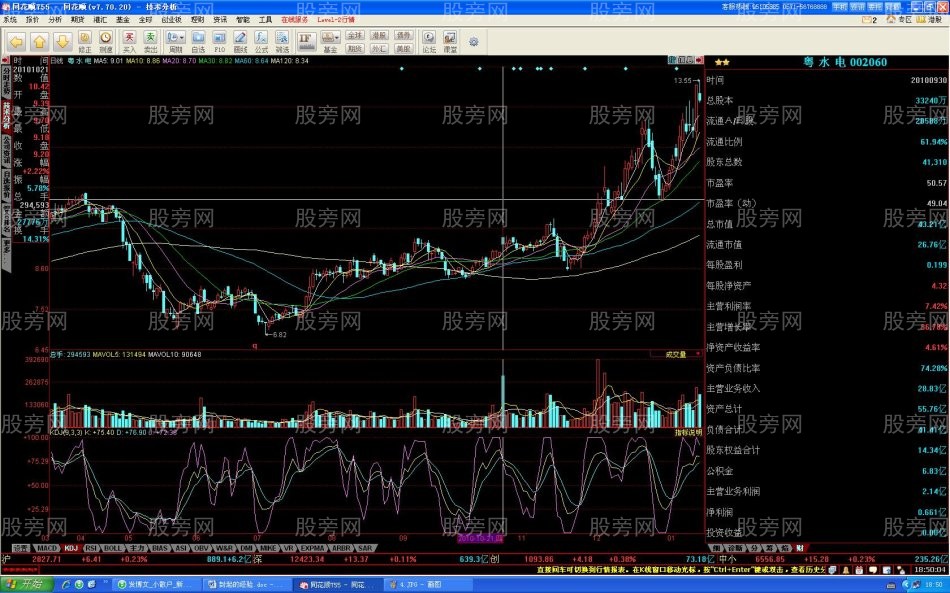Screen dimensions: 950x593
Task: Switch to the OBV indicator tab
Action: 201,548
